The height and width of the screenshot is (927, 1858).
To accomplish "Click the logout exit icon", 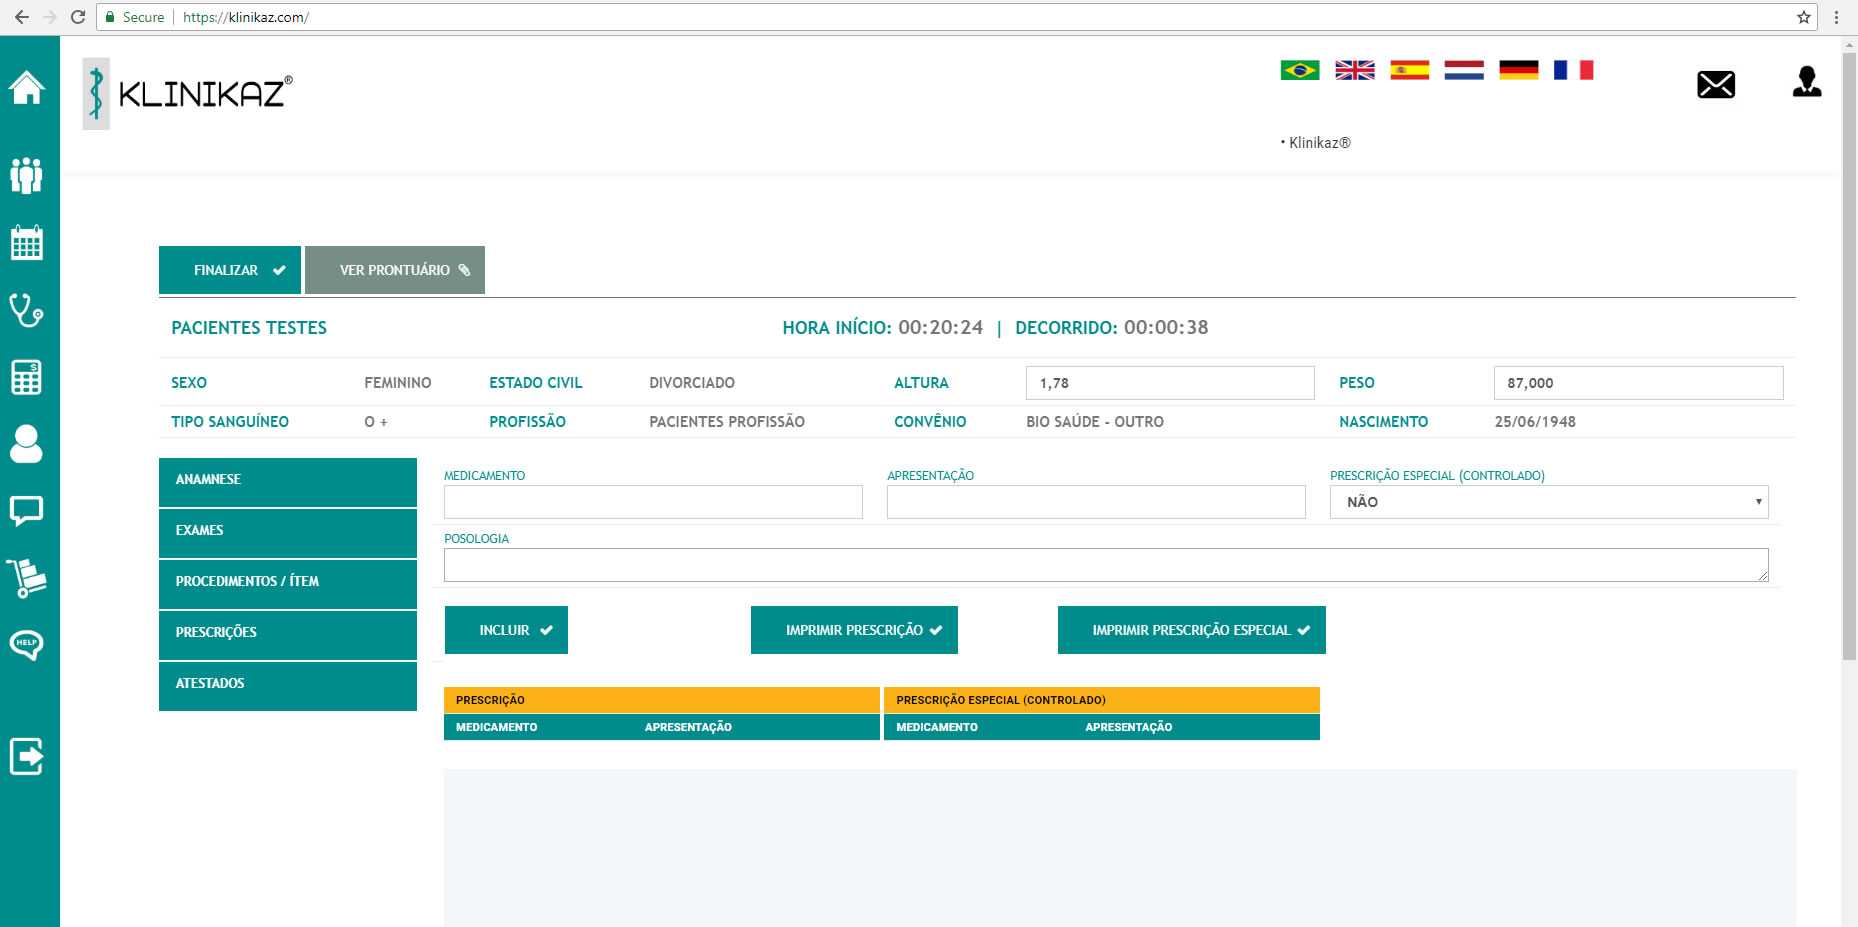I will tap(27, 756).
